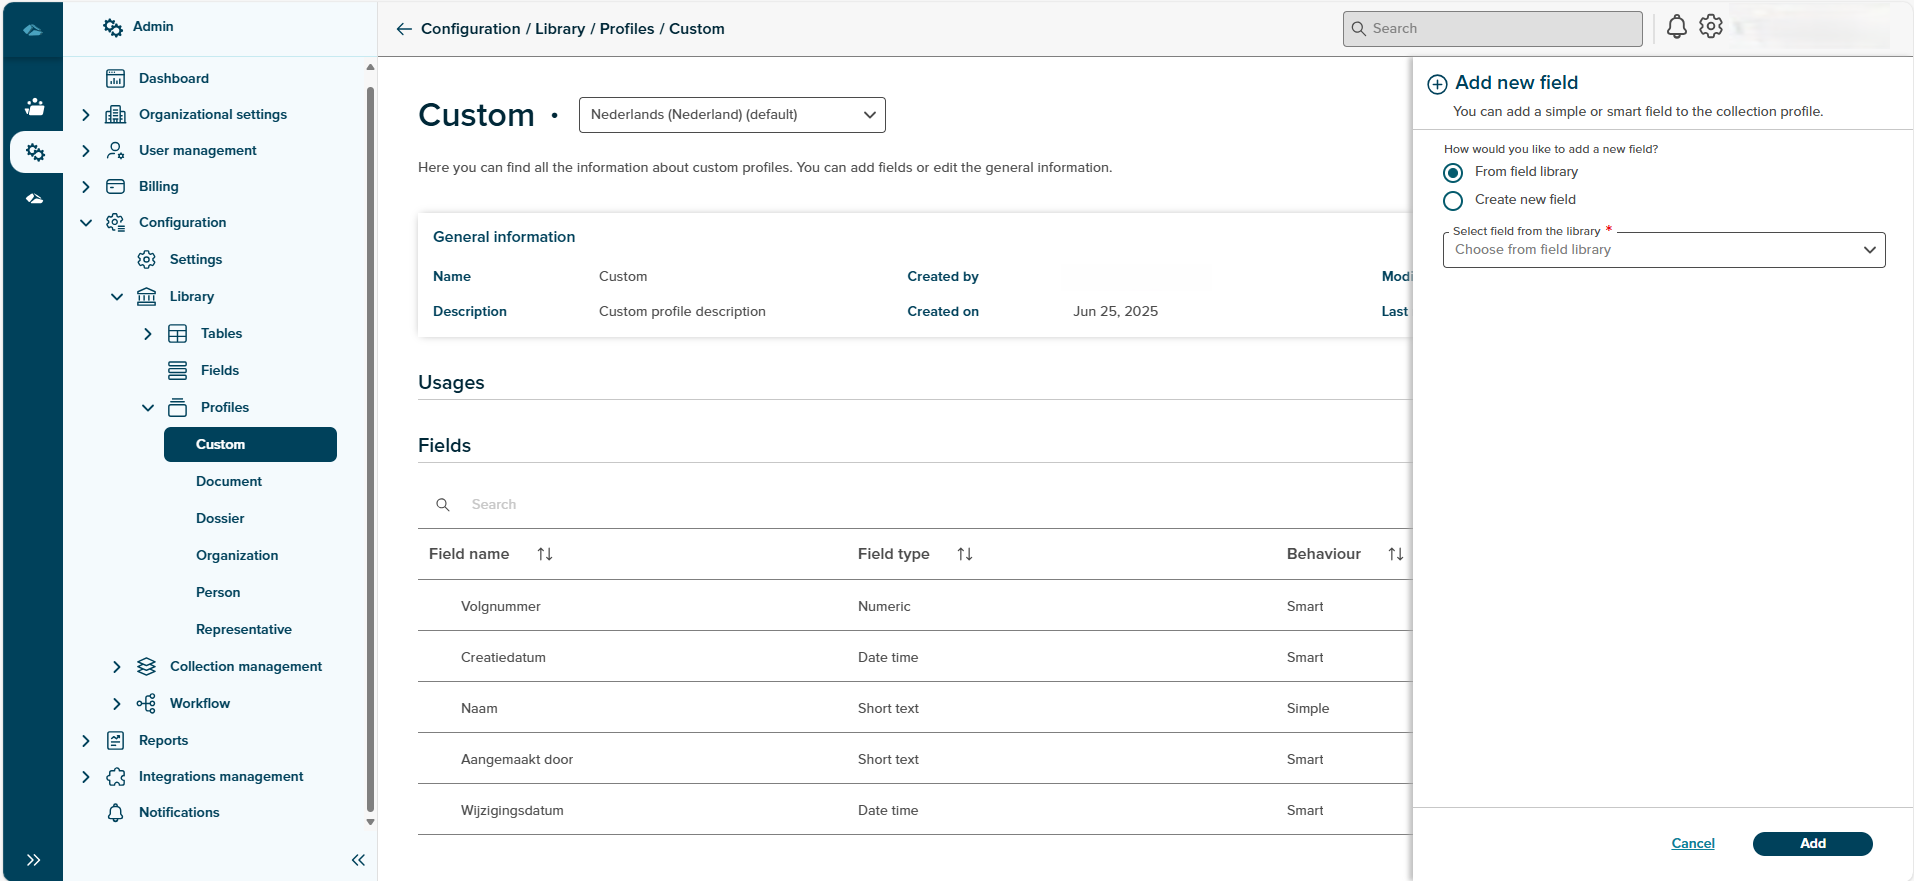Sort the table by Field name

[x=545, y=554]
